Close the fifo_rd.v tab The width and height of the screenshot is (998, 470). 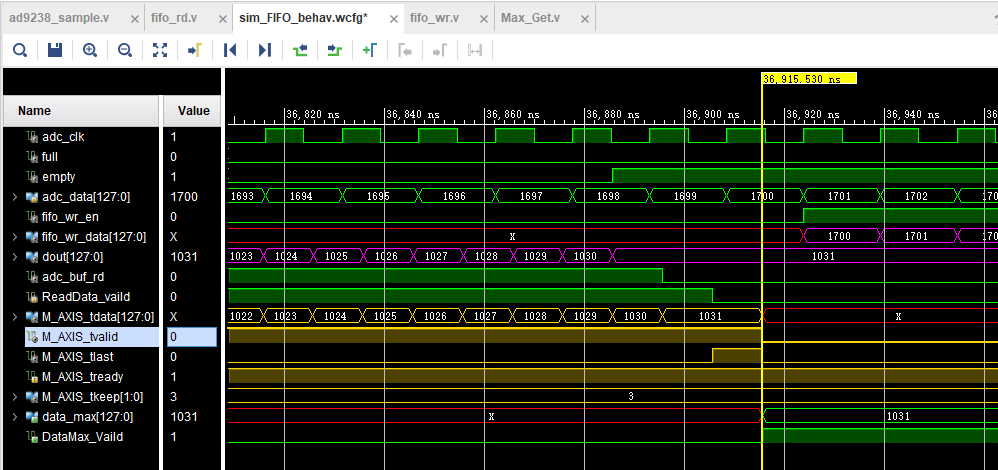(x=223, y=19)
